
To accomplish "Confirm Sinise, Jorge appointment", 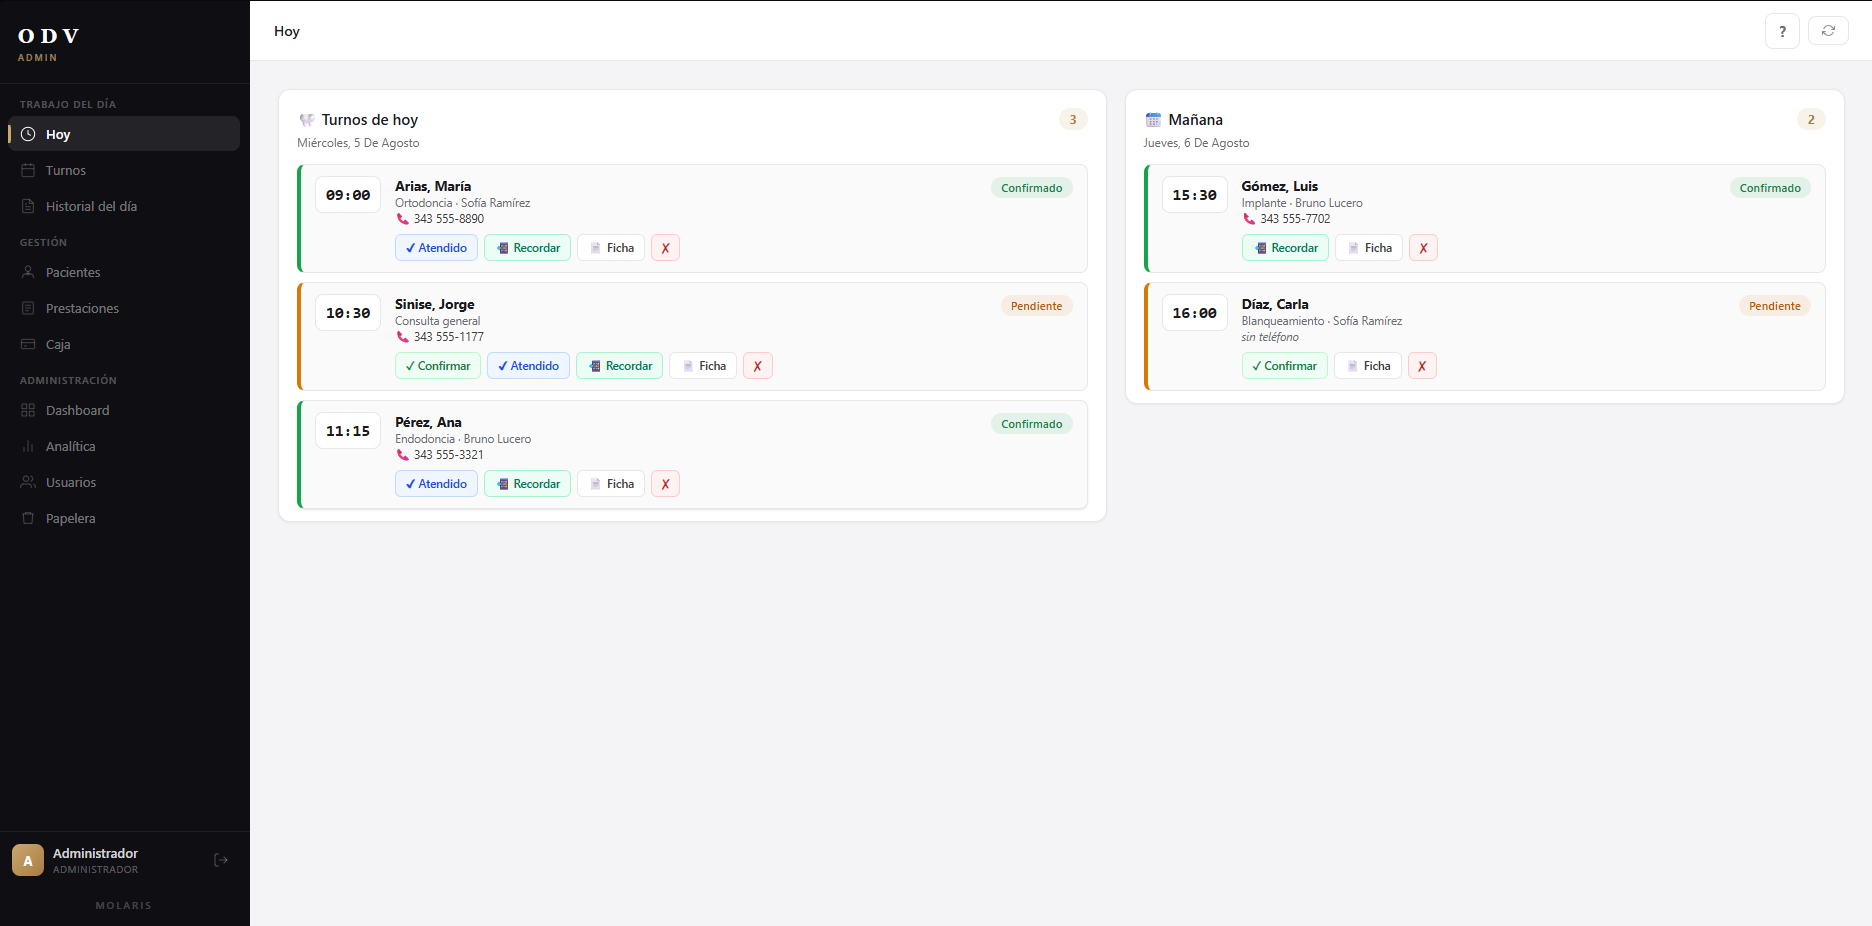I will [438, 366].
